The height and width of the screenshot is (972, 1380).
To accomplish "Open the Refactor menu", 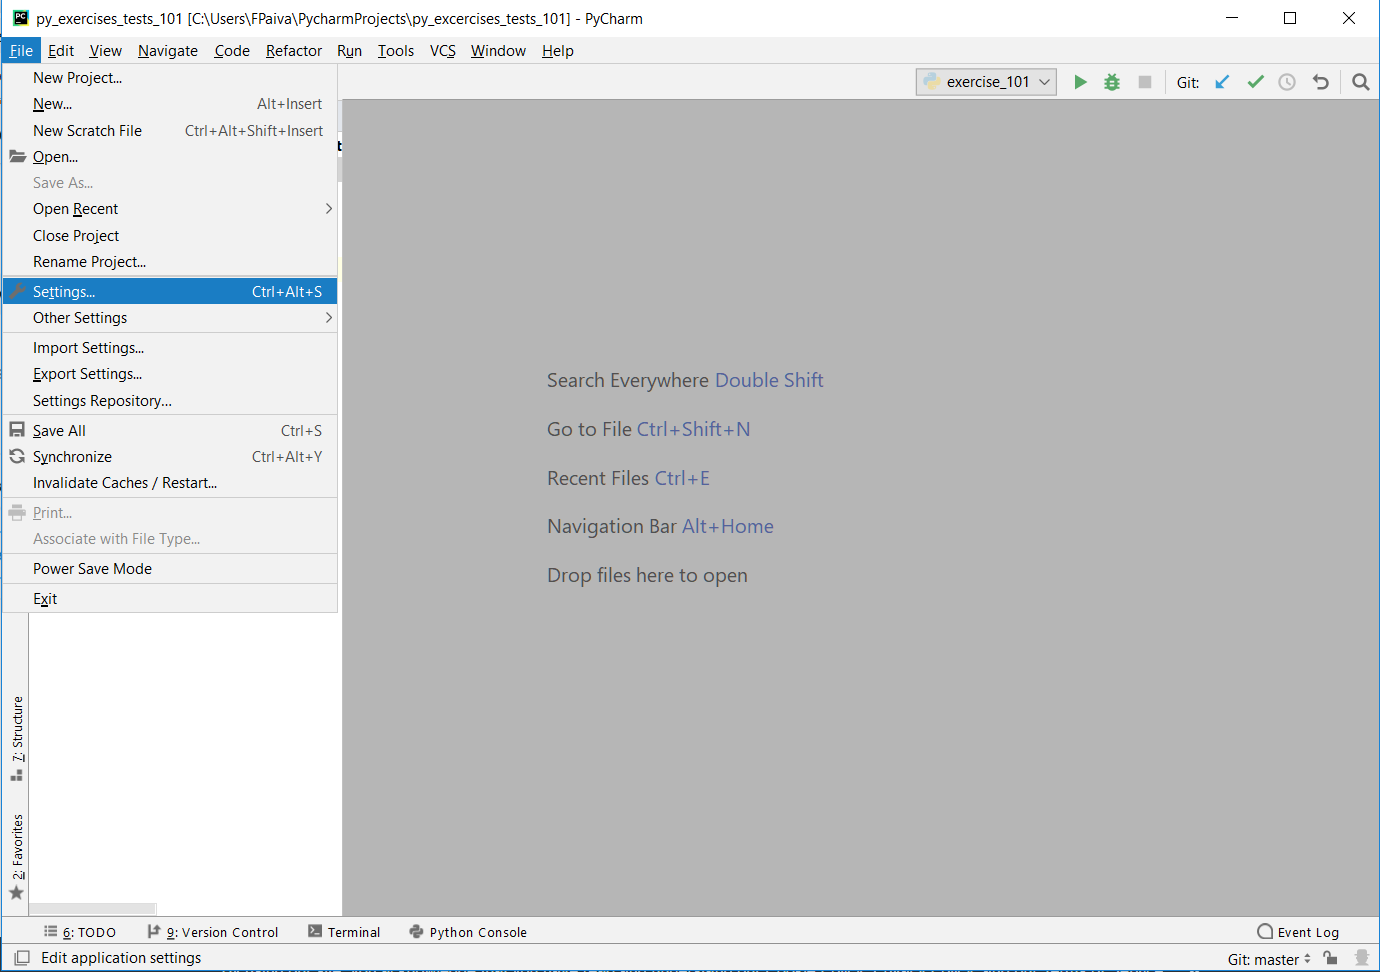I will click(x=294, y=51).
